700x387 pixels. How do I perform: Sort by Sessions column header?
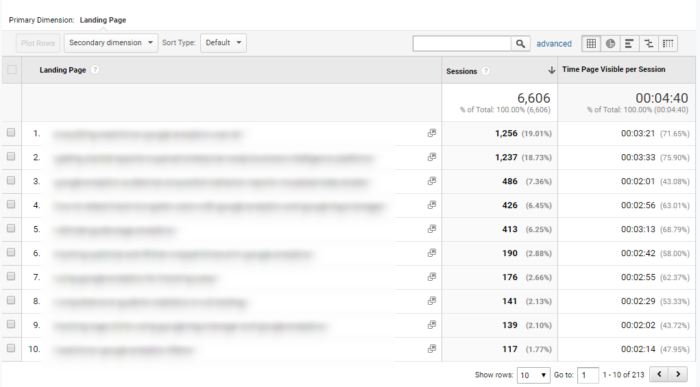[462, 71]
